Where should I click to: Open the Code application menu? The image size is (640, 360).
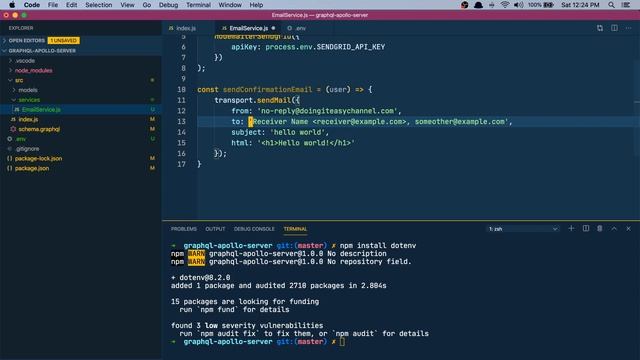[31, 5]
